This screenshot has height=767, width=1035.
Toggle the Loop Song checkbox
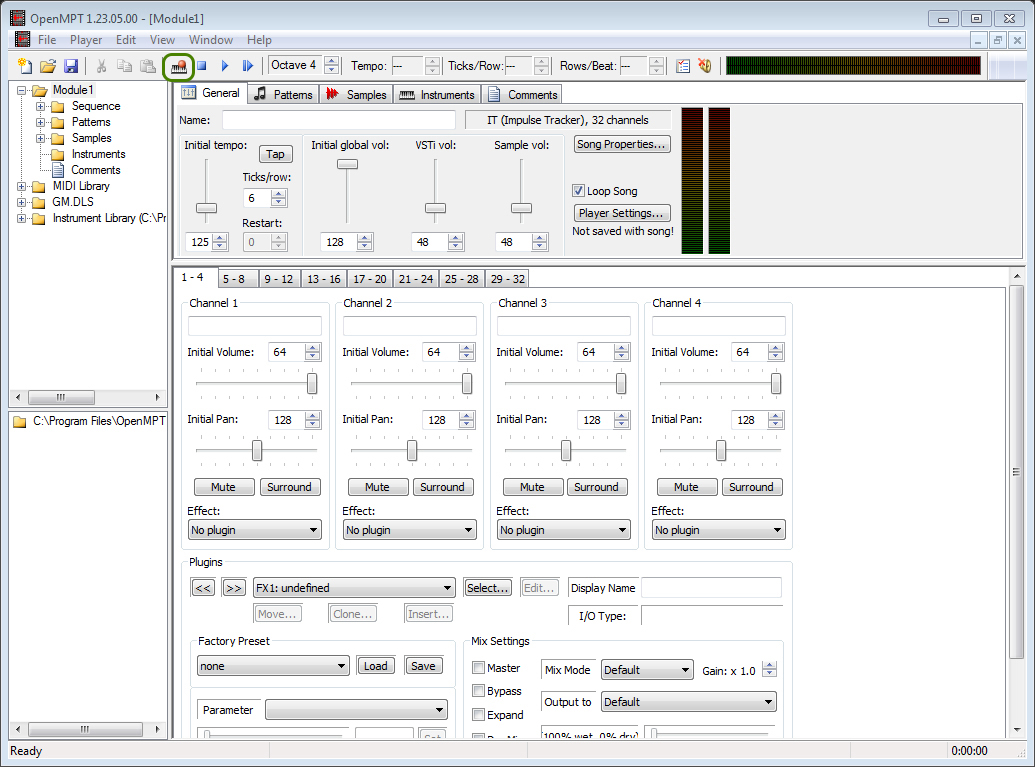[579, 191]
